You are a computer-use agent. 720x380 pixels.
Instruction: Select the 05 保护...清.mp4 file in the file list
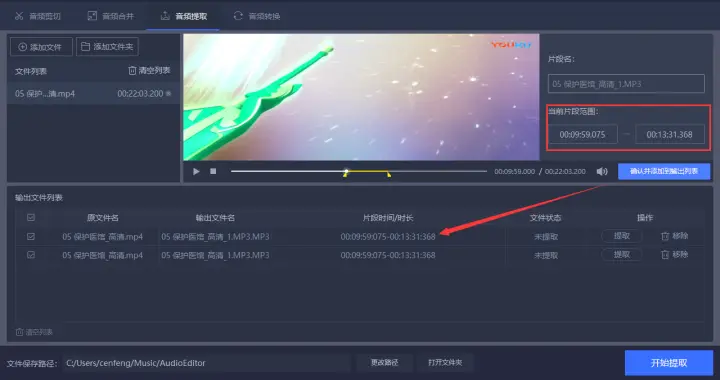click(x=93, y=94)
